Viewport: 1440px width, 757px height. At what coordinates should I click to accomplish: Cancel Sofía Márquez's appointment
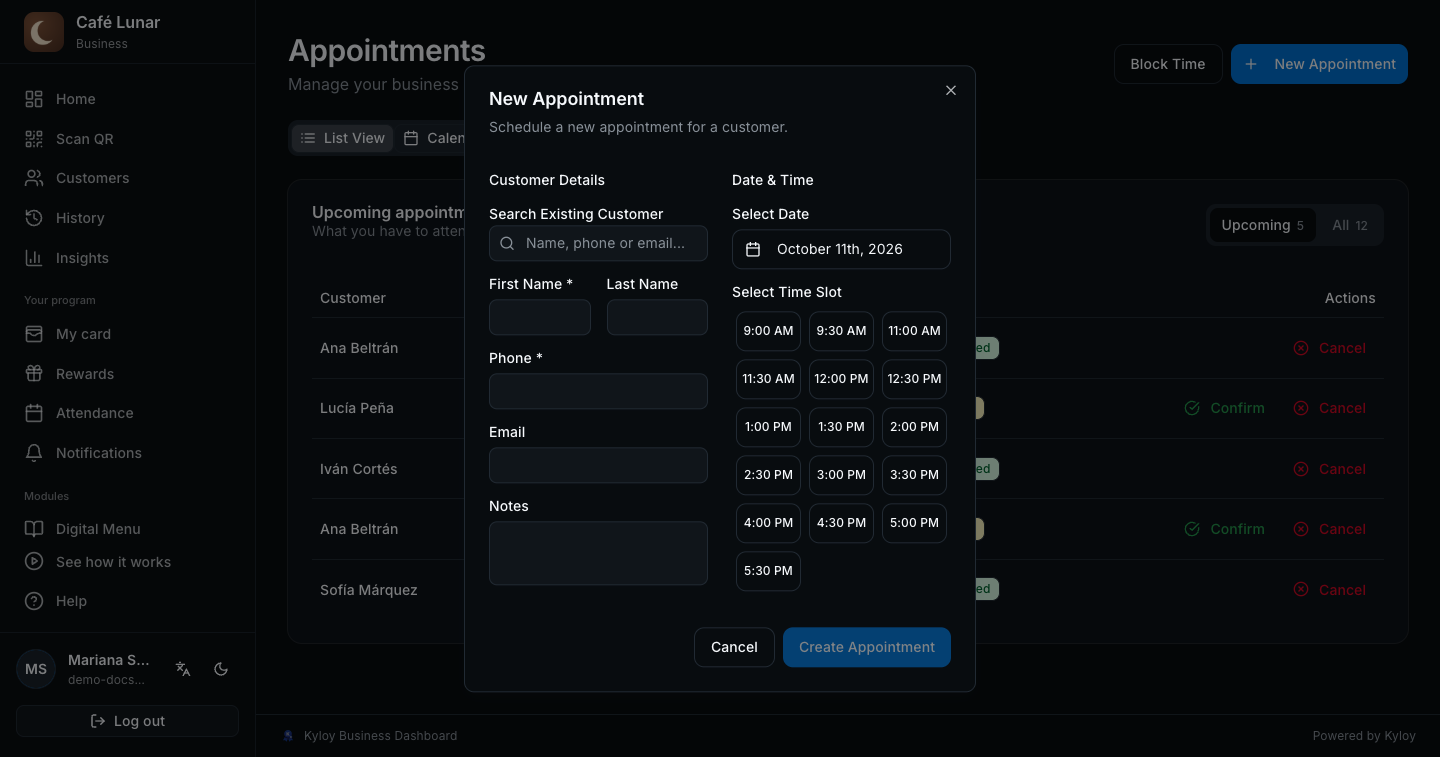(1329, 590)
